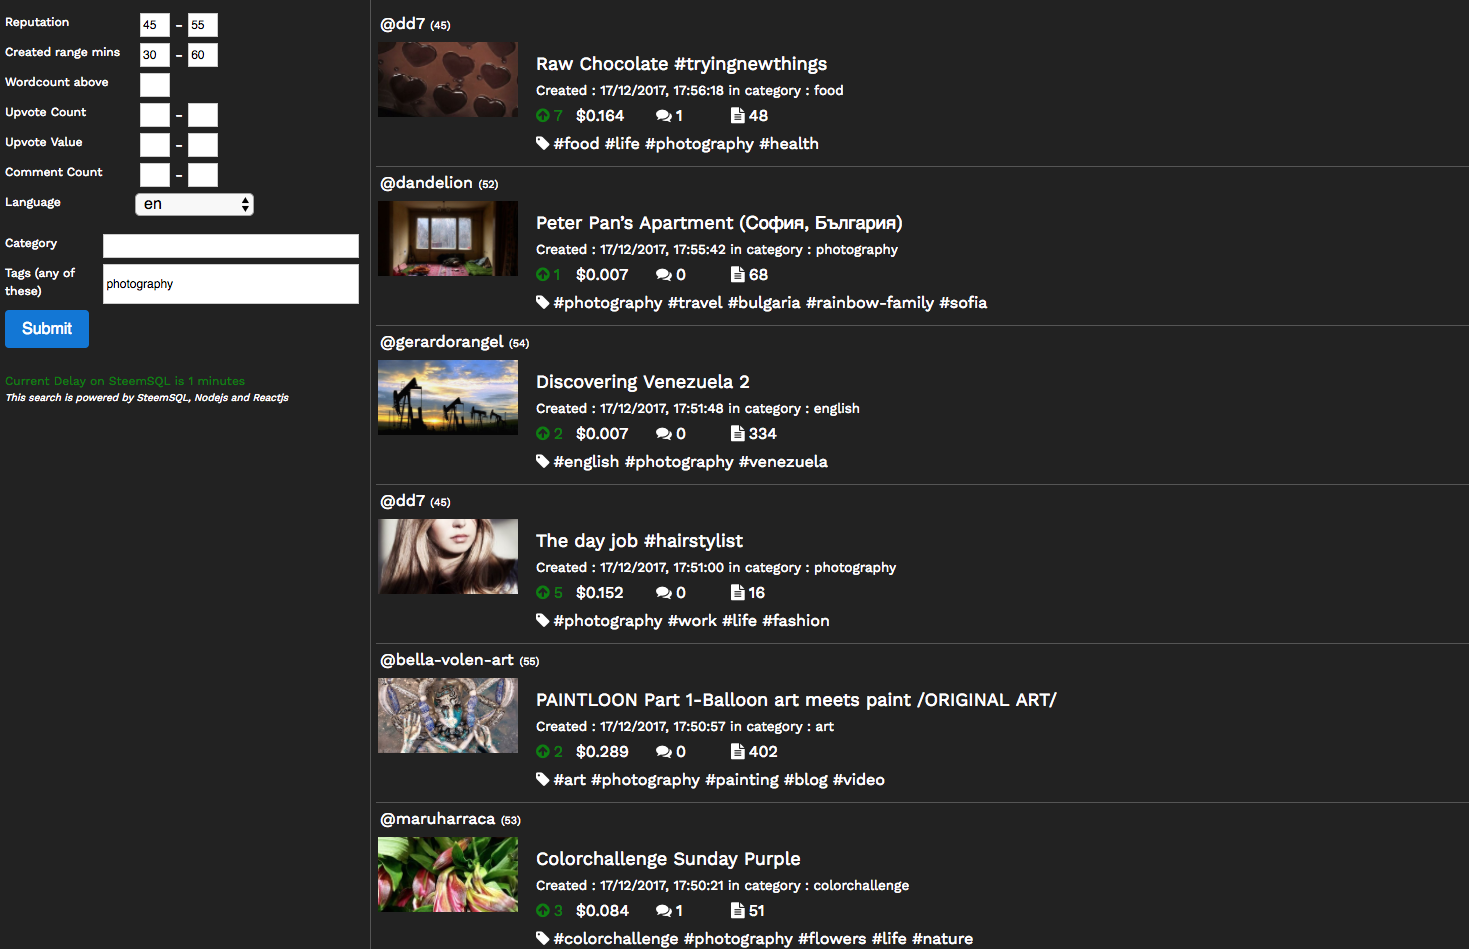Click comments bubble icon on Raw Chocolate post
The width and height of the screenshot is (1469, 949).
664,116
